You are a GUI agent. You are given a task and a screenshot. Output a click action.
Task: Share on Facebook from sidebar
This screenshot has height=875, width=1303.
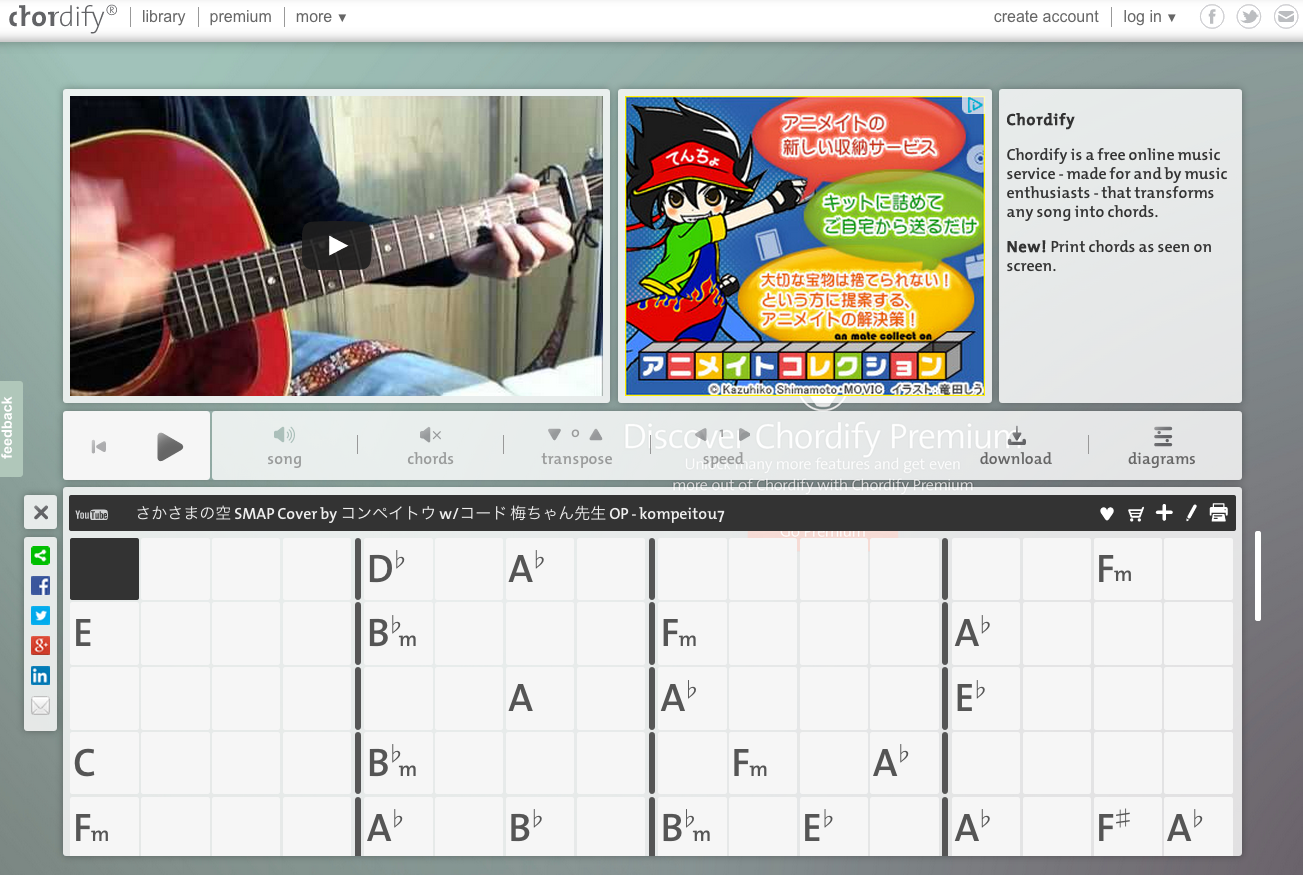(x=40, y=586)
